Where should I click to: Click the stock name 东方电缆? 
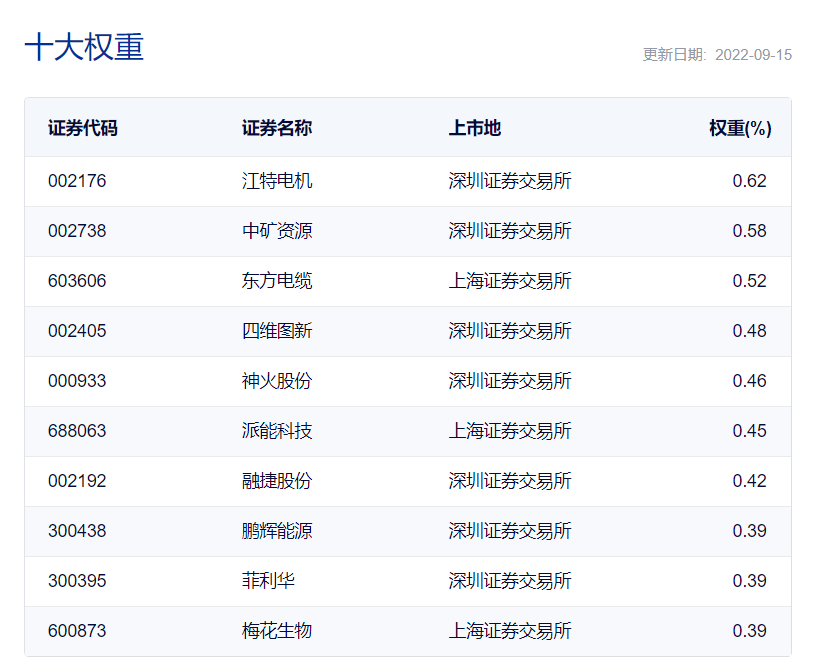coord(277,281)
